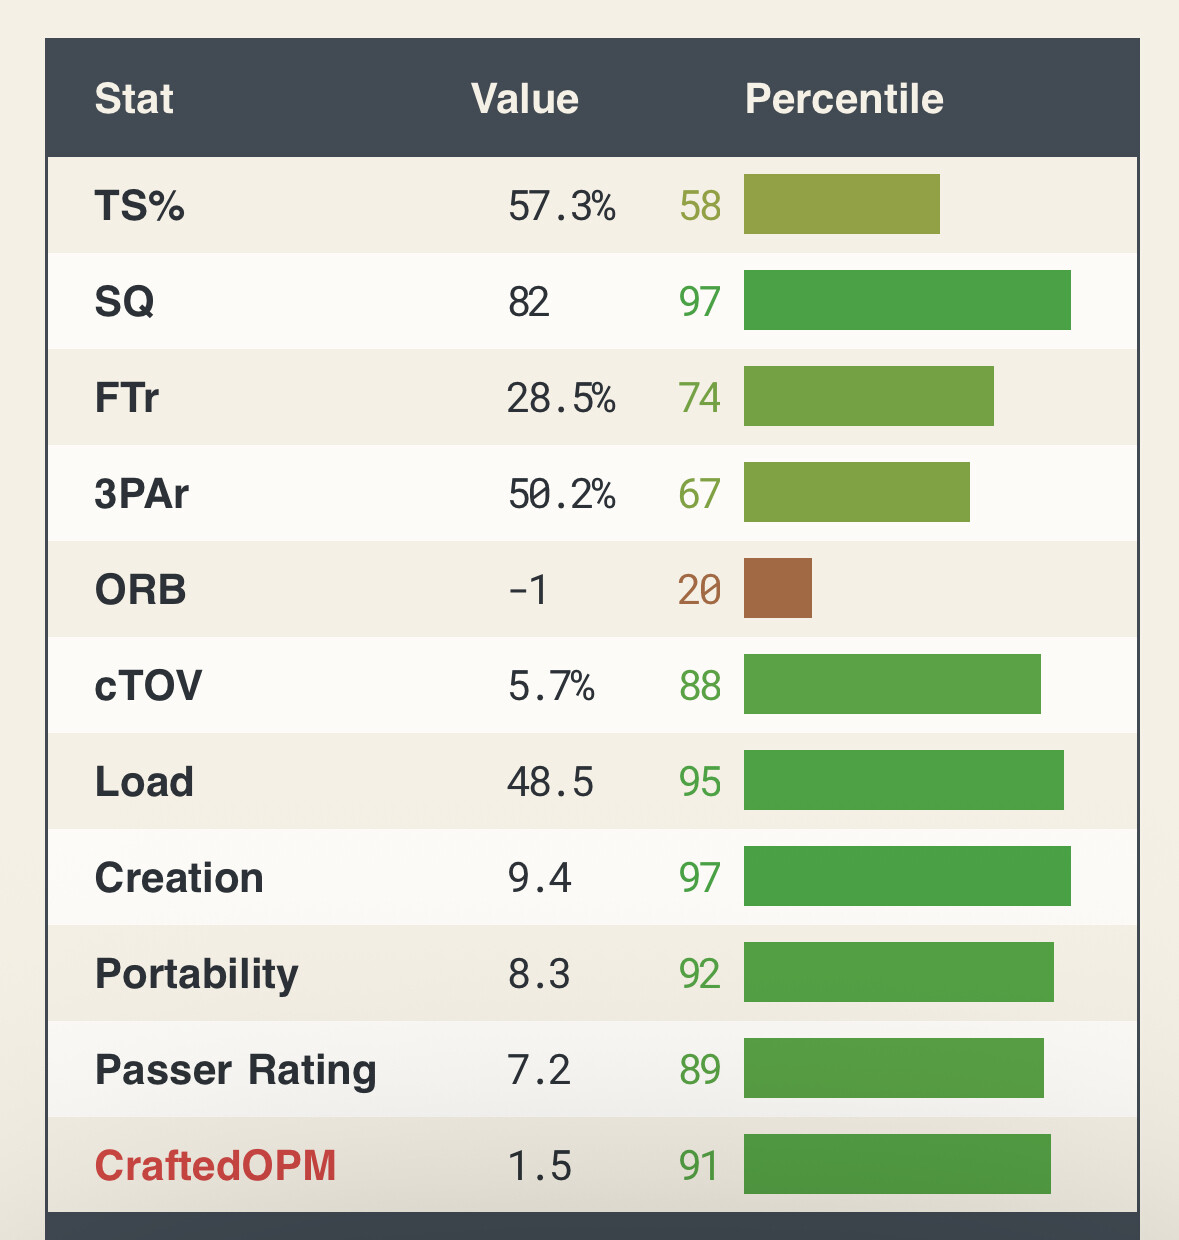Screen dimensions: 1179x1240
Task: Click the CraftedOPM percentile bar
Action: click(897, 1164)
